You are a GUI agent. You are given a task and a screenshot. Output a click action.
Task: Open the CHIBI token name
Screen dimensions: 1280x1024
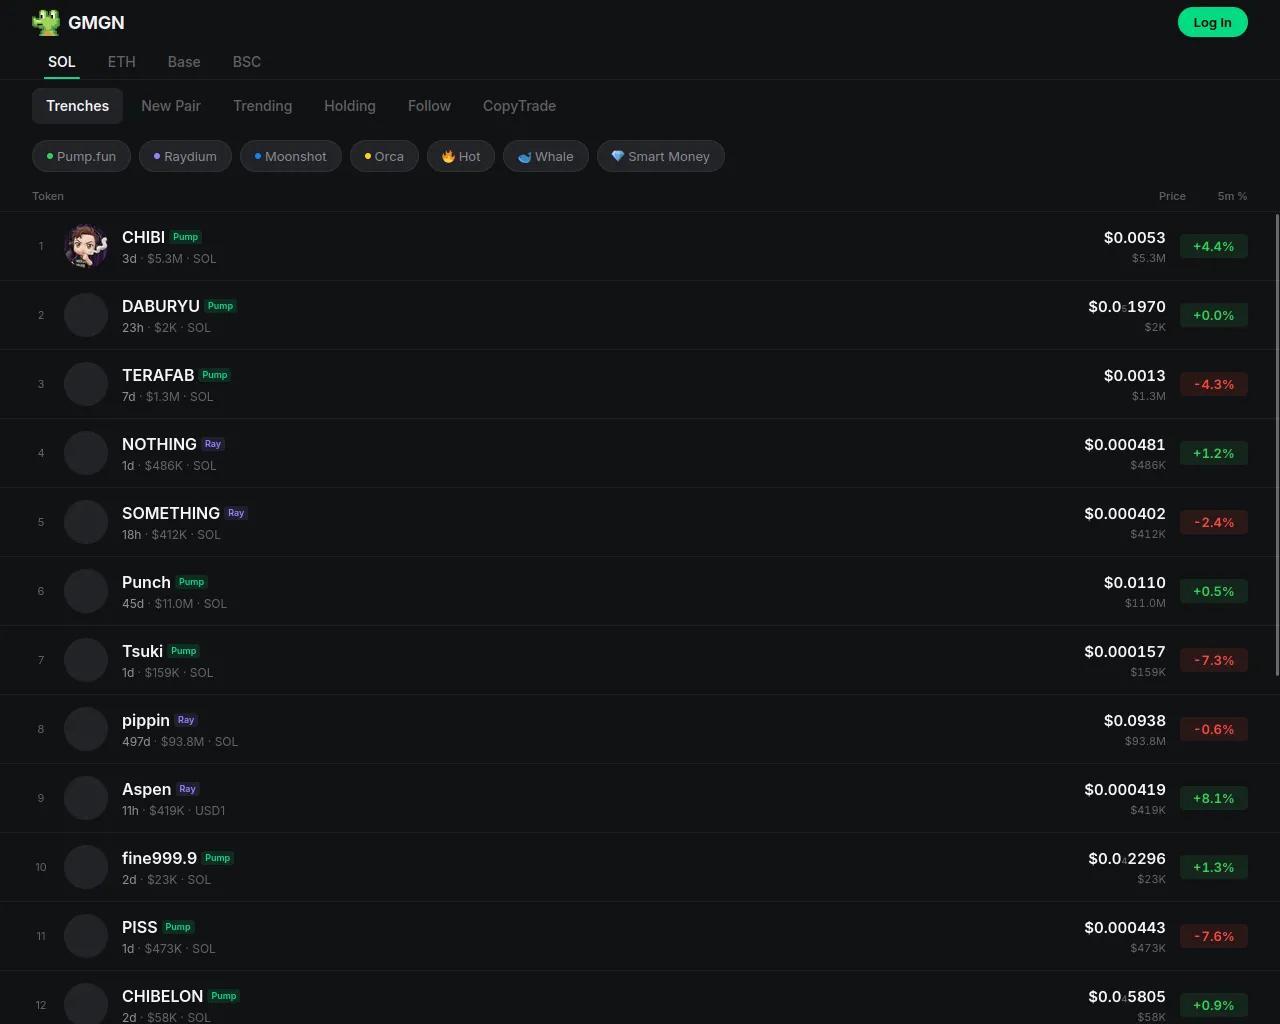tap(143, 237)
